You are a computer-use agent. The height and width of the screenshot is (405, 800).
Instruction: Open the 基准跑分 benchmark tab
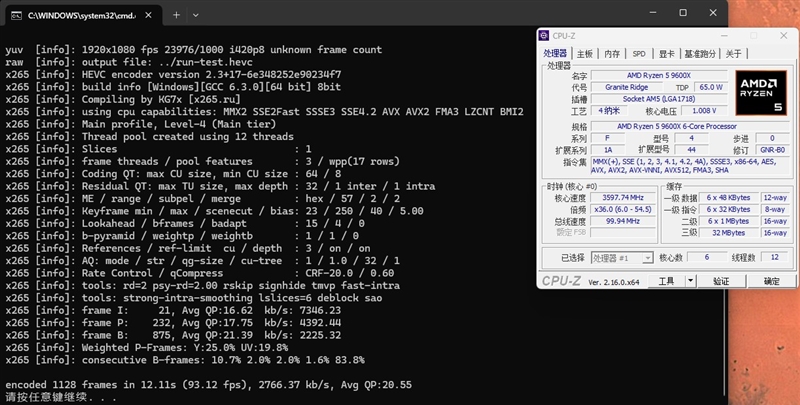pyautogui.click(x=700, y=54)
